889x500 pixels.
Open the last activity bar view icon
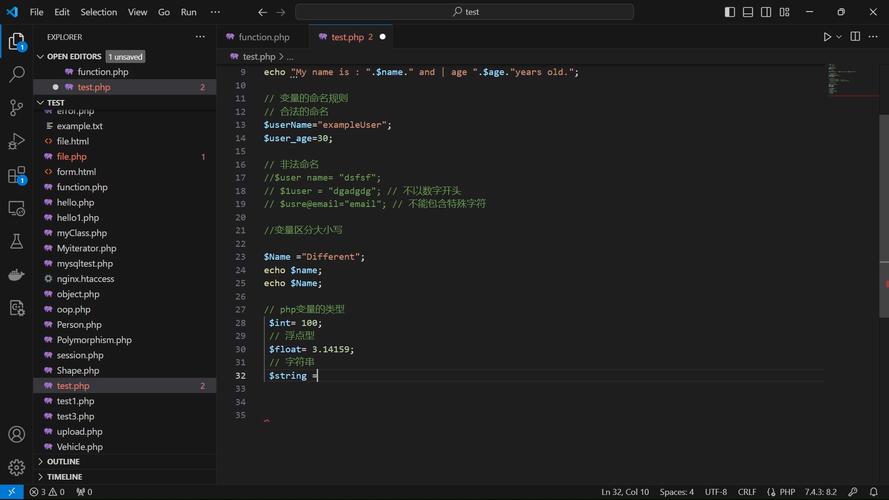[16, 308]
